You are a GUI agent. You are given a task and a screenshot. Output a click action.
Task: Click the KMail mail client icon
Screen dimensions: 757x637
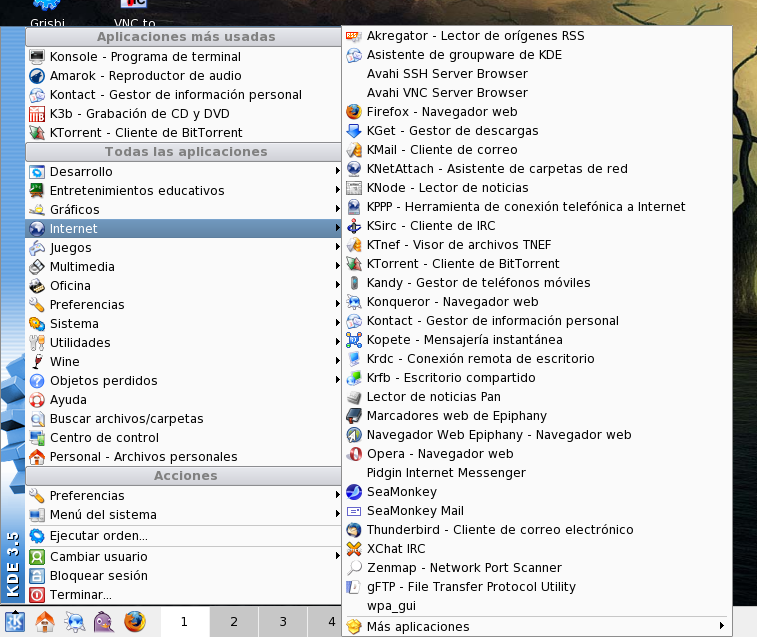(354, 150)
